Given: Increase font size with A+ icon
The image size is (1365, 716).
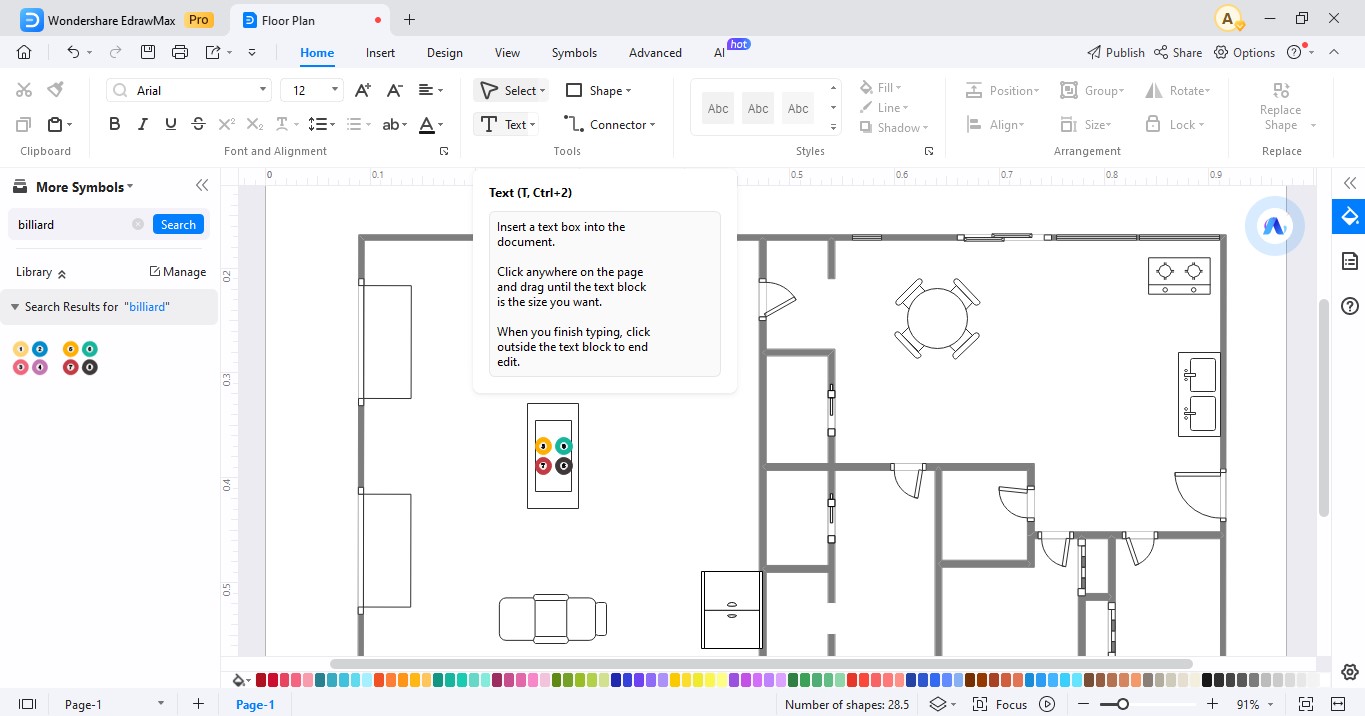Looking at the screenshot, I should coord(363,90).
